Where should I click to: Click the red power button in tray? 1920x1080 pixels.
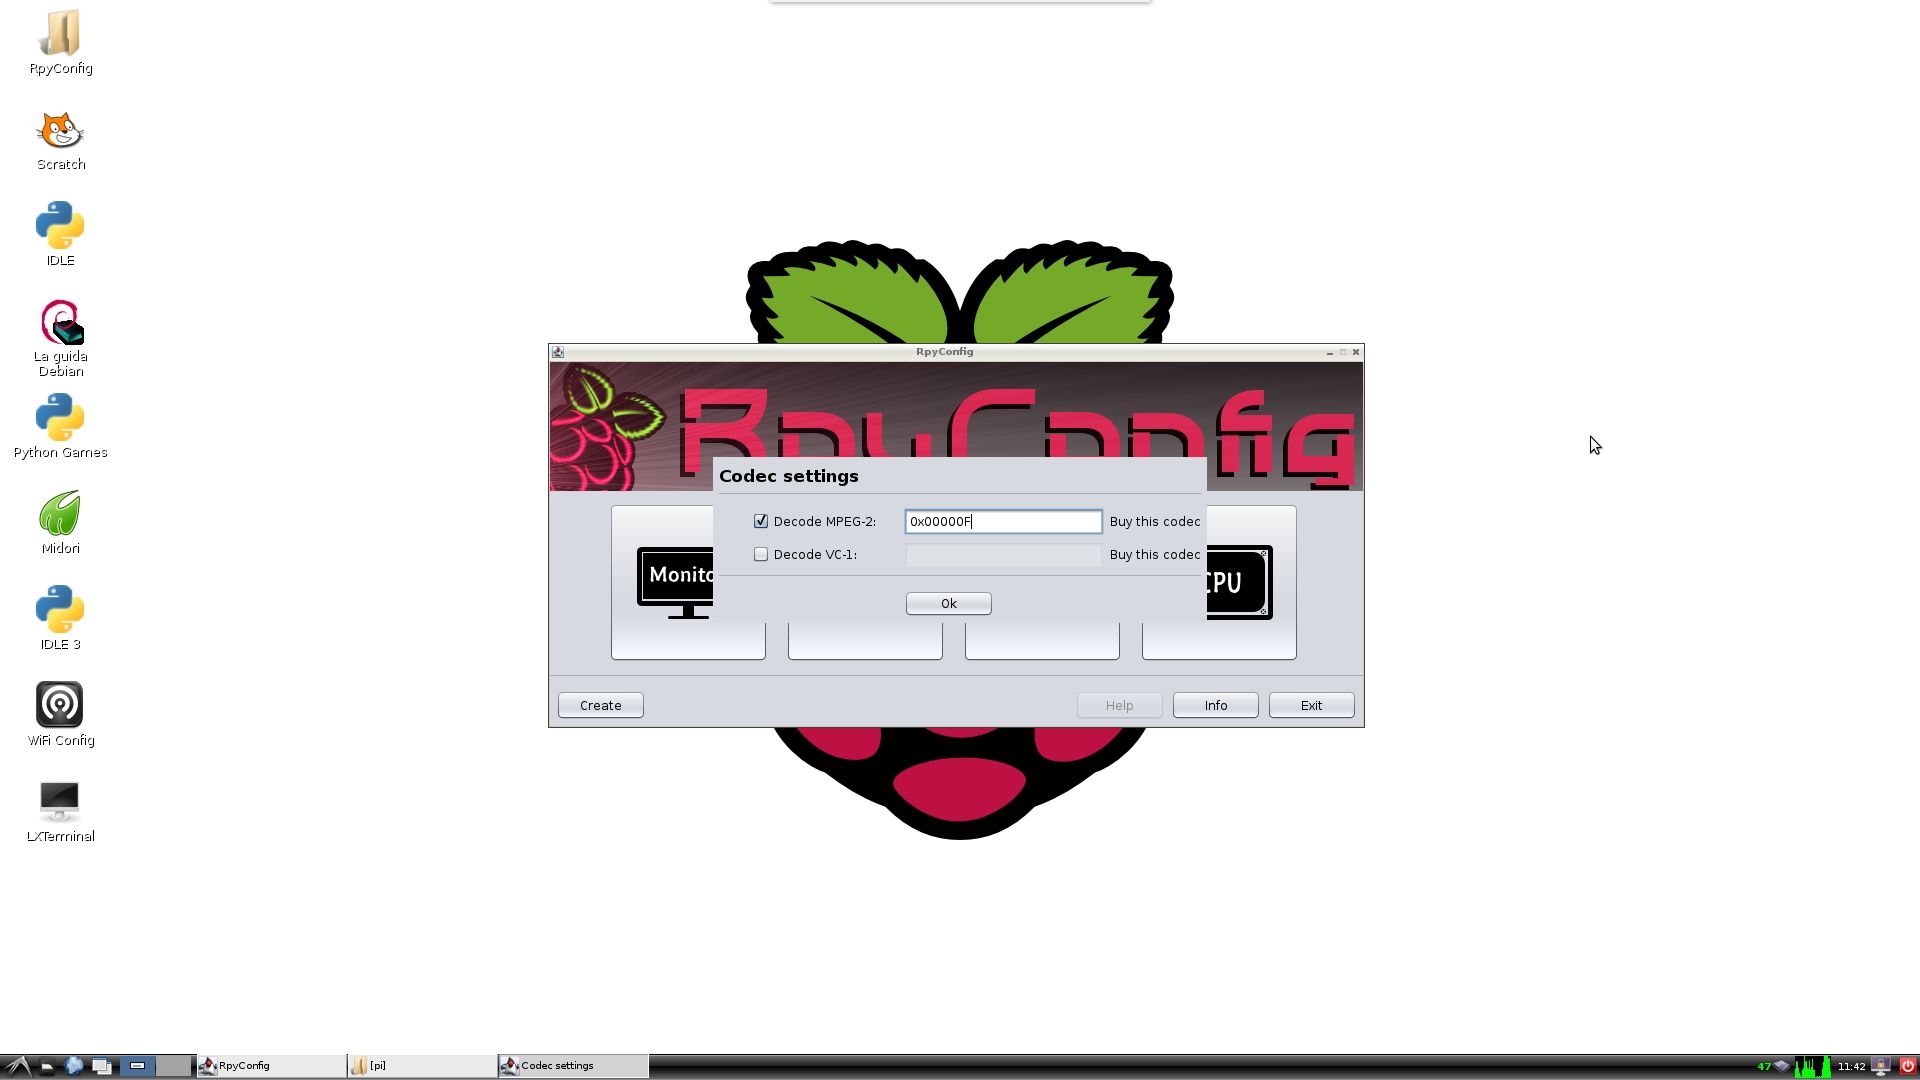point(1907,1066)
